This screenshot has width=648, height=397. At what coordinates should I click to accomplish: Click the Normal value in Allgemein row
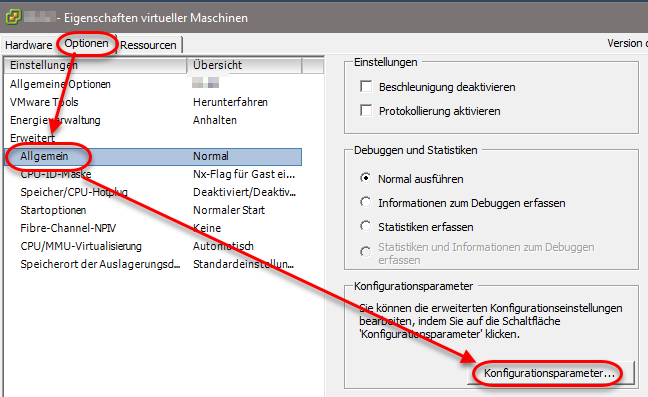point(211,156)
